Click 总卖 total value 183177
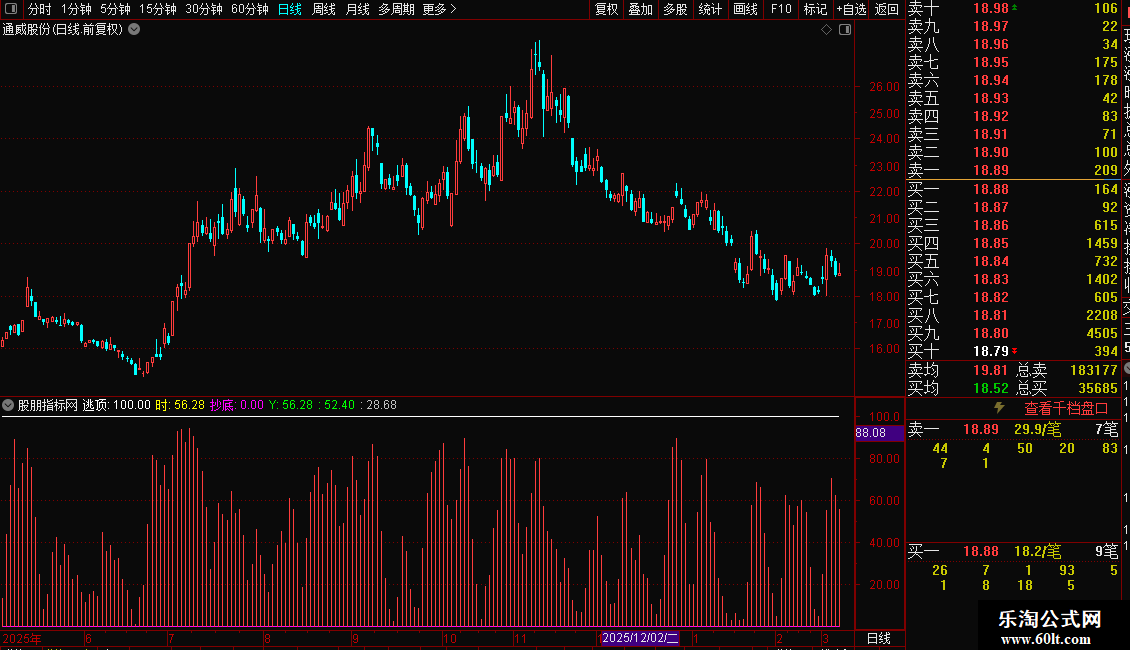Image resolution: width=1130 pixels, height=650 pixels. click(1094, 370)
